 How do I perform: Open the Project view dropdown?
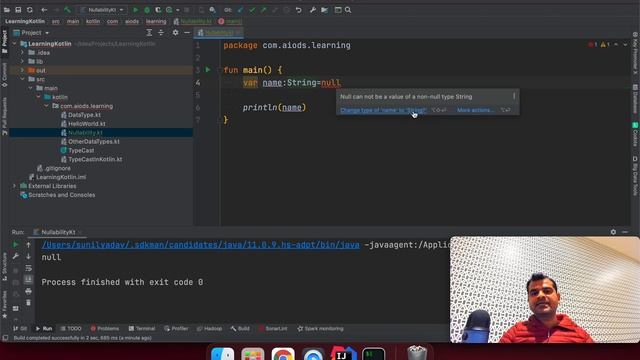(x=32, y=33)
